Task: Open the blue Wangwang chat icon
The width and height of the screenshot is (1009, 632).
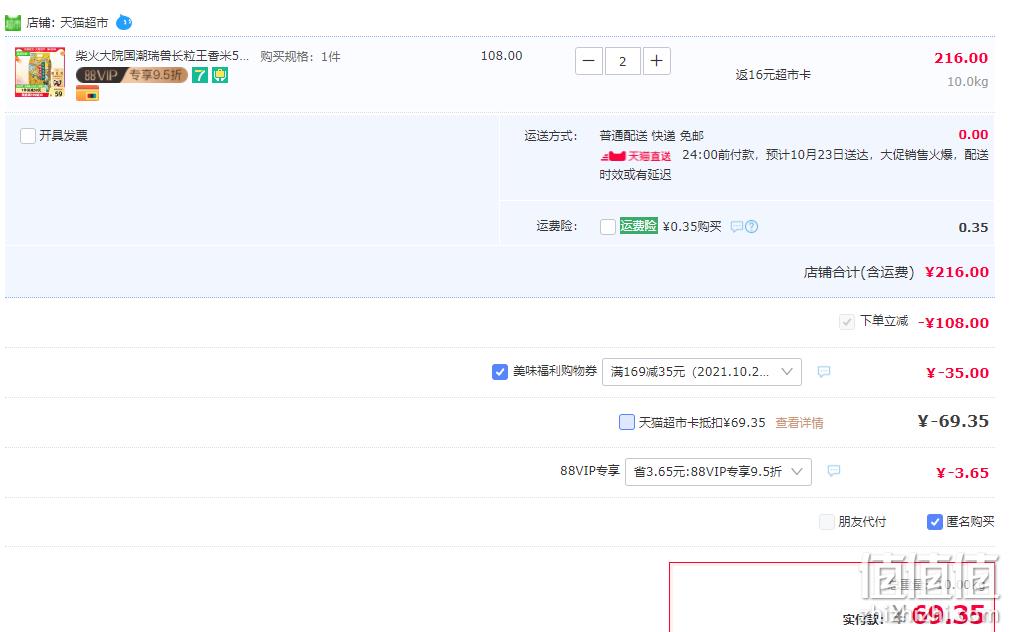Action: tap(124, 23)
